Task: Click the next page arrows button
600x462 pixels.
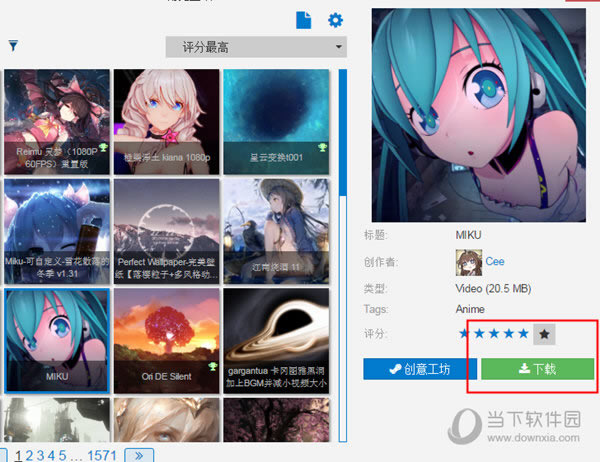Action: coord(139,455)
